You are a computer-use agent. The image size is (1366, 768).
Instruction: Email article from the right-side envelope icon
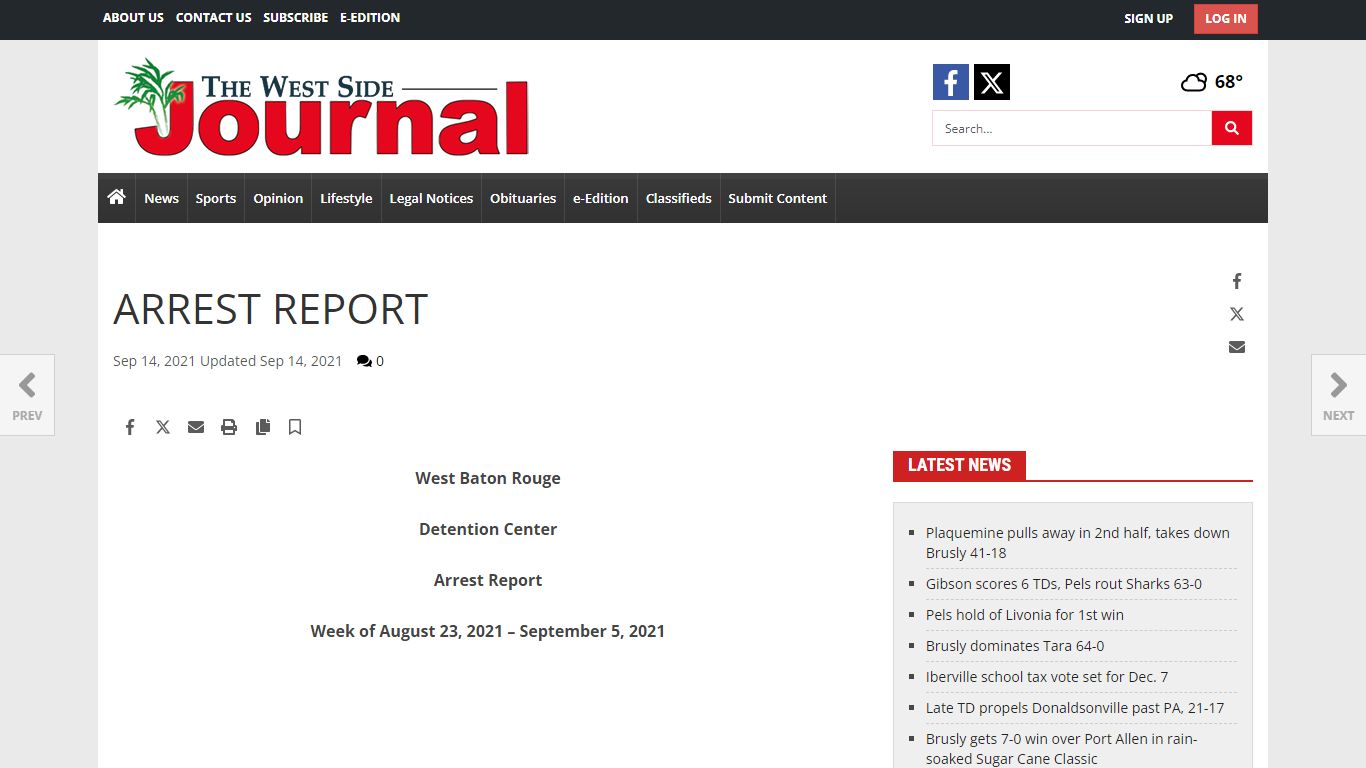click(1237, 347)
